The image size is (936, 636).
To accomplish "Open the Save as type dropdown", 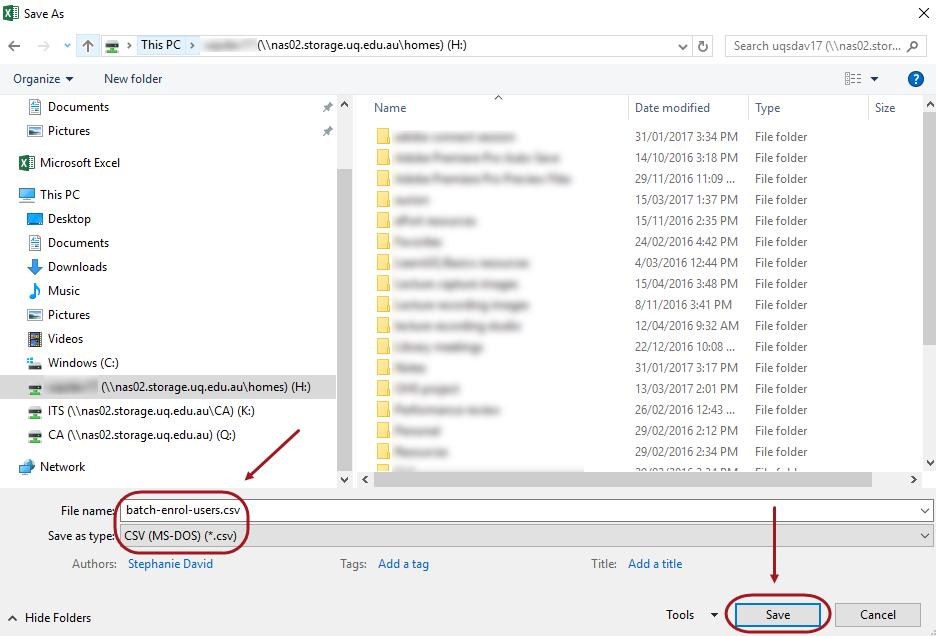I will coord(924,537).
